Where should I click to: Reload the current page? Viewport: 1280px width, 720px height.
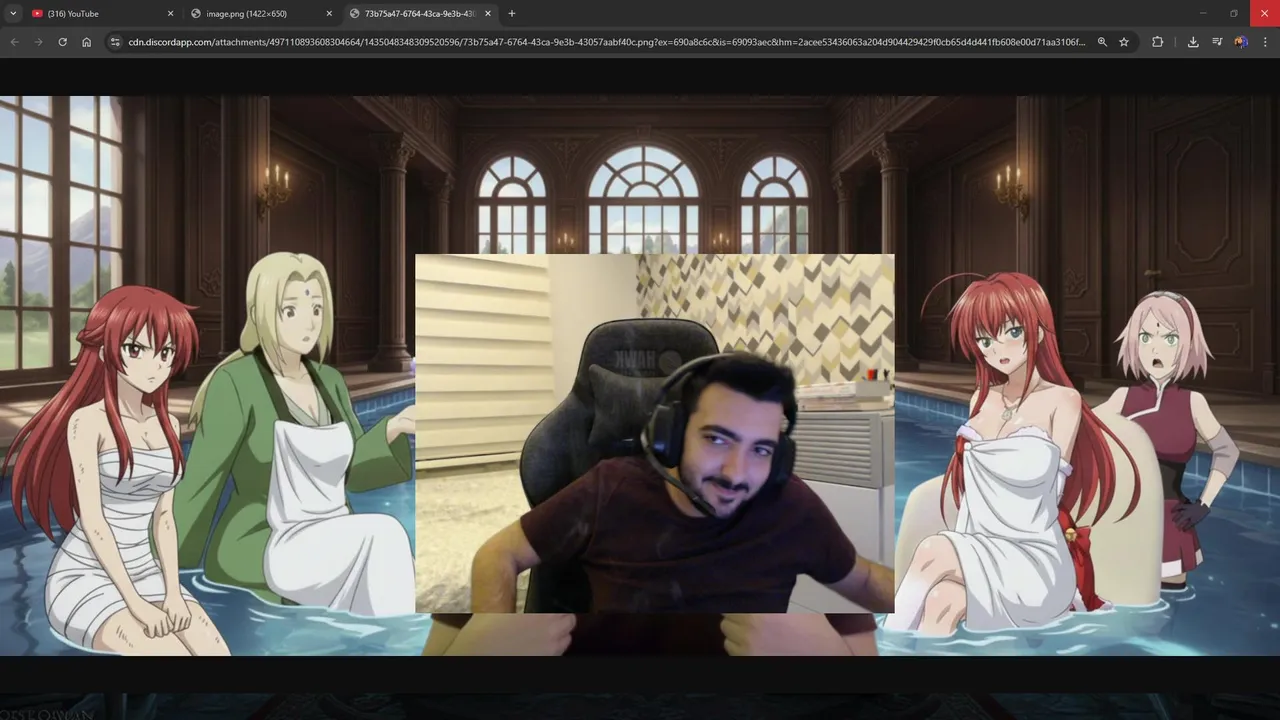[62, 42]
